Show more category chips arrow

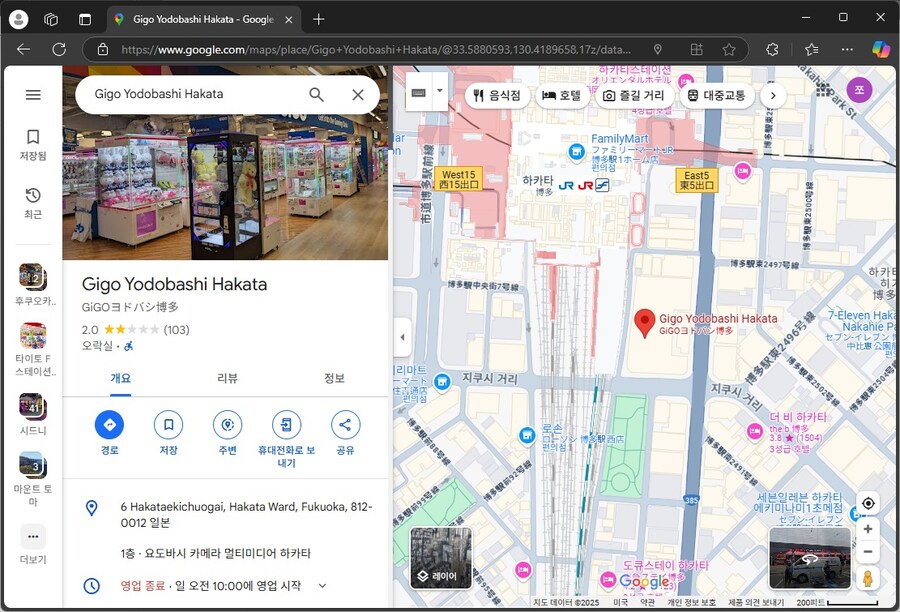pos(773,95)
